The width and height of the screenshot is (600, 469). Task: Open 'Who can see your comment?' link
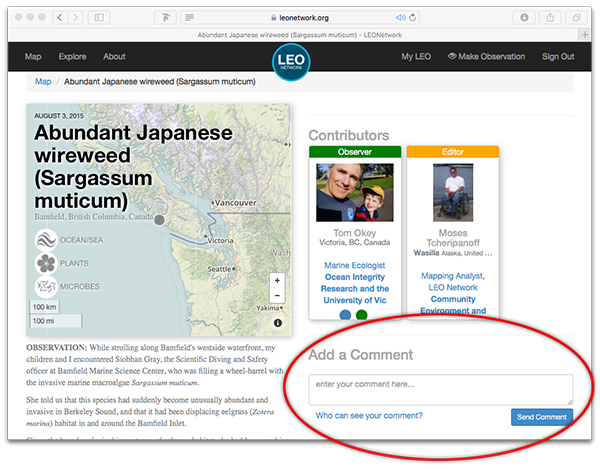point(368,416)
